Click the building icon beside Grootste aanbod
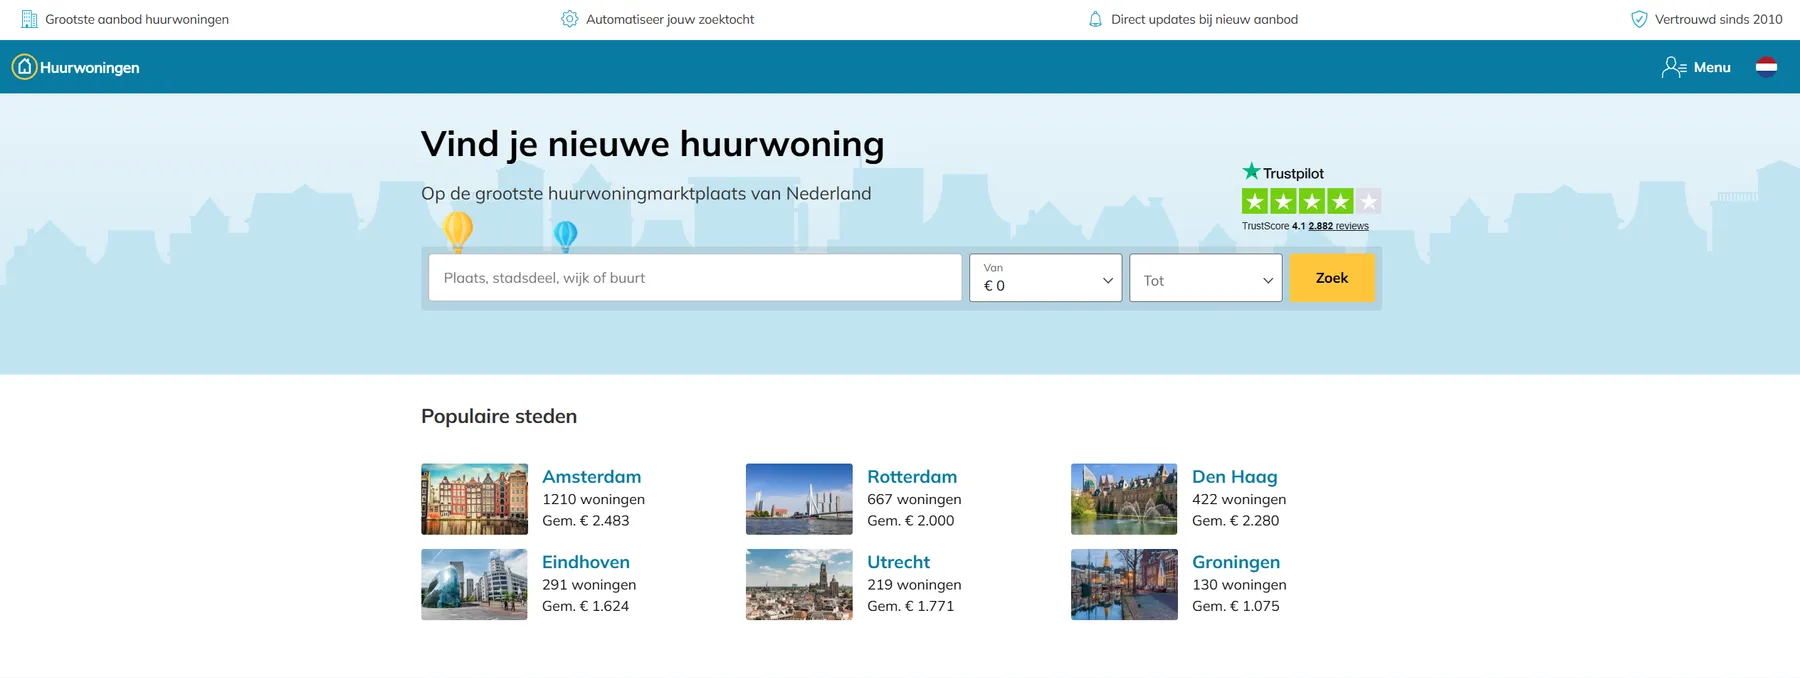This screenshot has height=678, width=1800. [29, 19]
